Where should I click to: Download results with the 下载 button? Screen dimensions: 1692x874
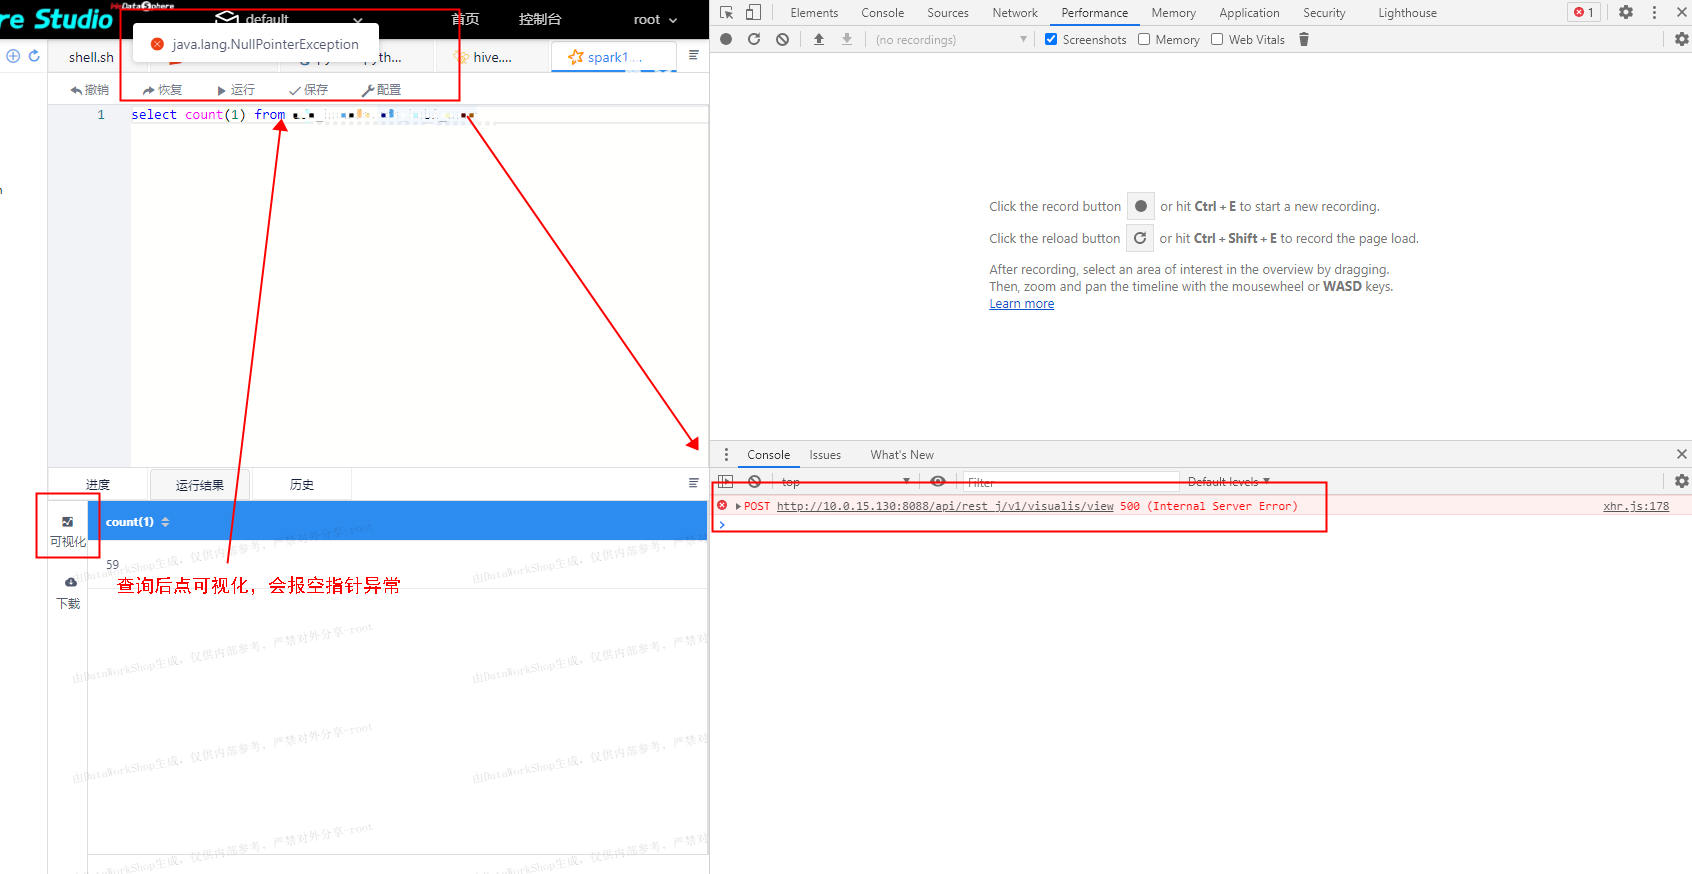[x=69, y=593]
